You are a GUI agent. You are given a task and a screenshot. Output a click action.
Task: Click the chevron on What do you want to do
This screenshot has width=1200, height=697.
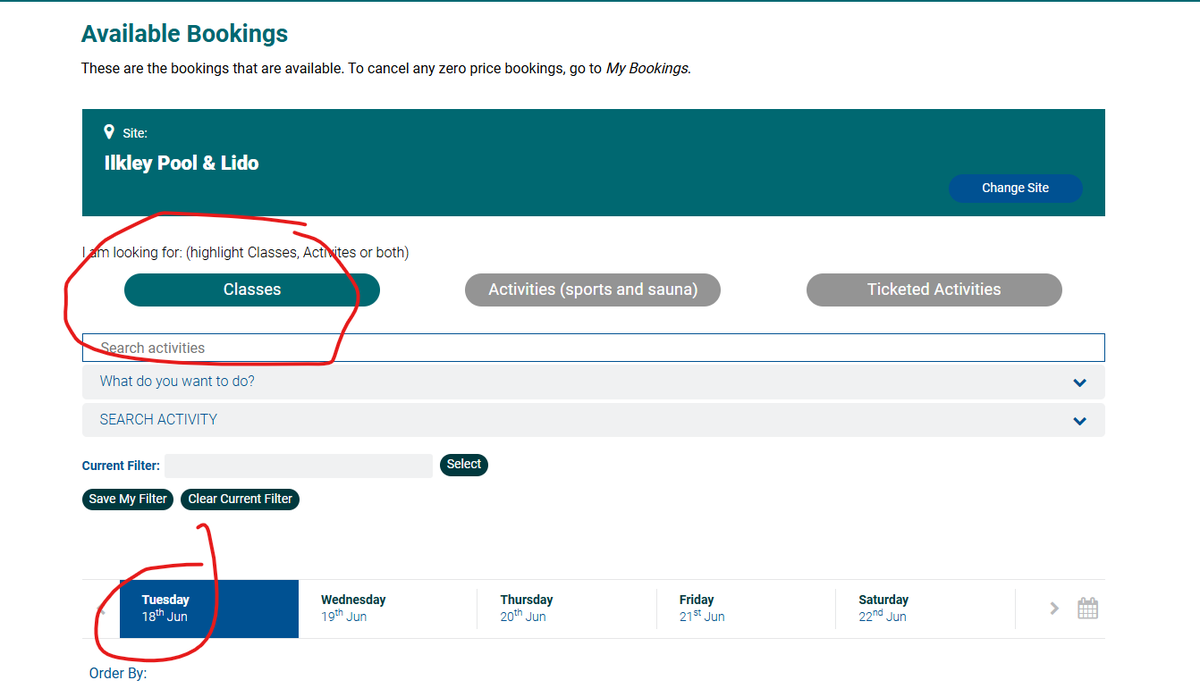click(1079, 382)
